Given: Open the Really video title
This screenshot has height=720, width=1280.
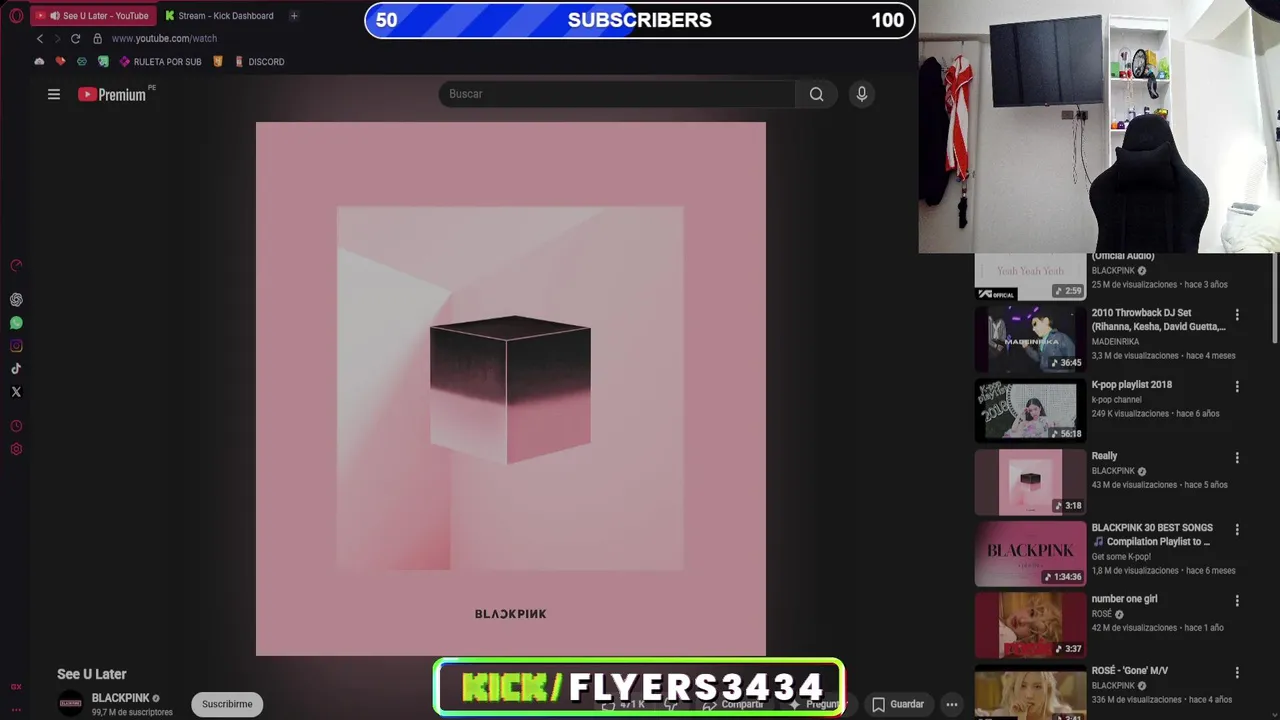Looking at the screenshot, I should click(x=1104, y=456).
